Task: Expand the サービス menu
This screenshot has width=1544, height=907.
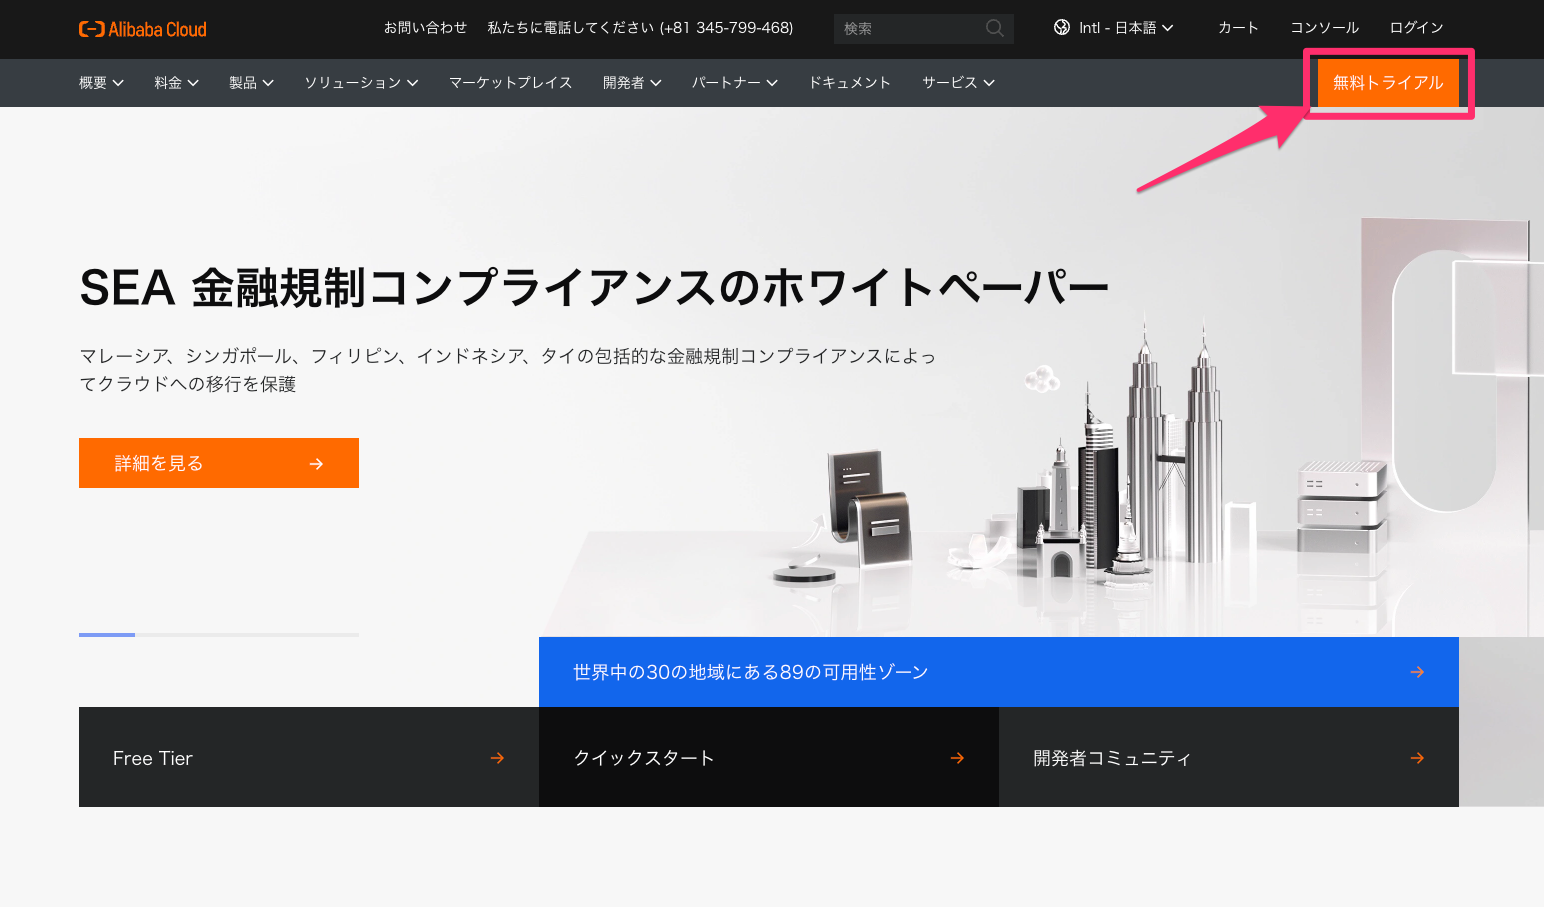Action: (958, 83)
